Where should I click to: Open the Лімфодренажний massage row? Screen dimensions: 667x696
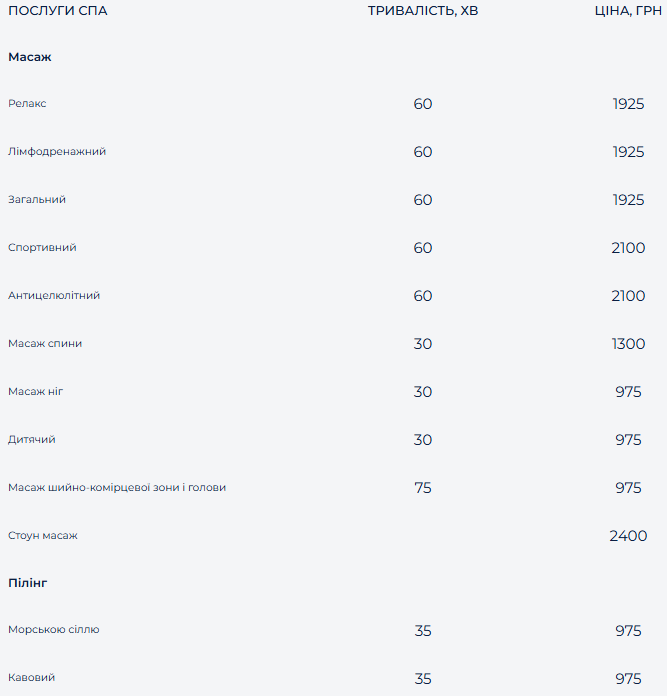[57, 152]
